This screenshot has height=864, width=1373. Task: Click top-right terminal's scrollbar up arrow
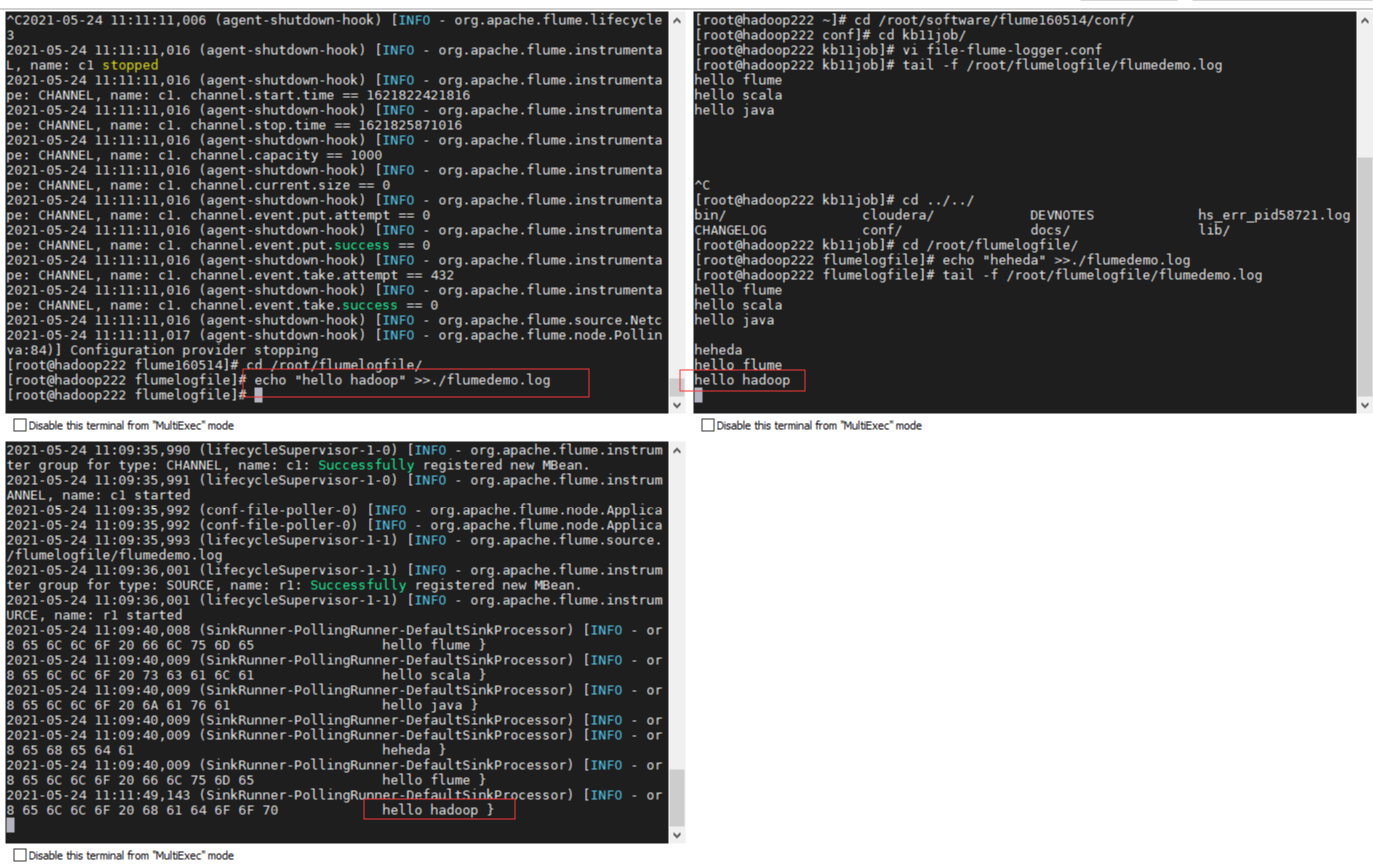(x=1364, y=20)
